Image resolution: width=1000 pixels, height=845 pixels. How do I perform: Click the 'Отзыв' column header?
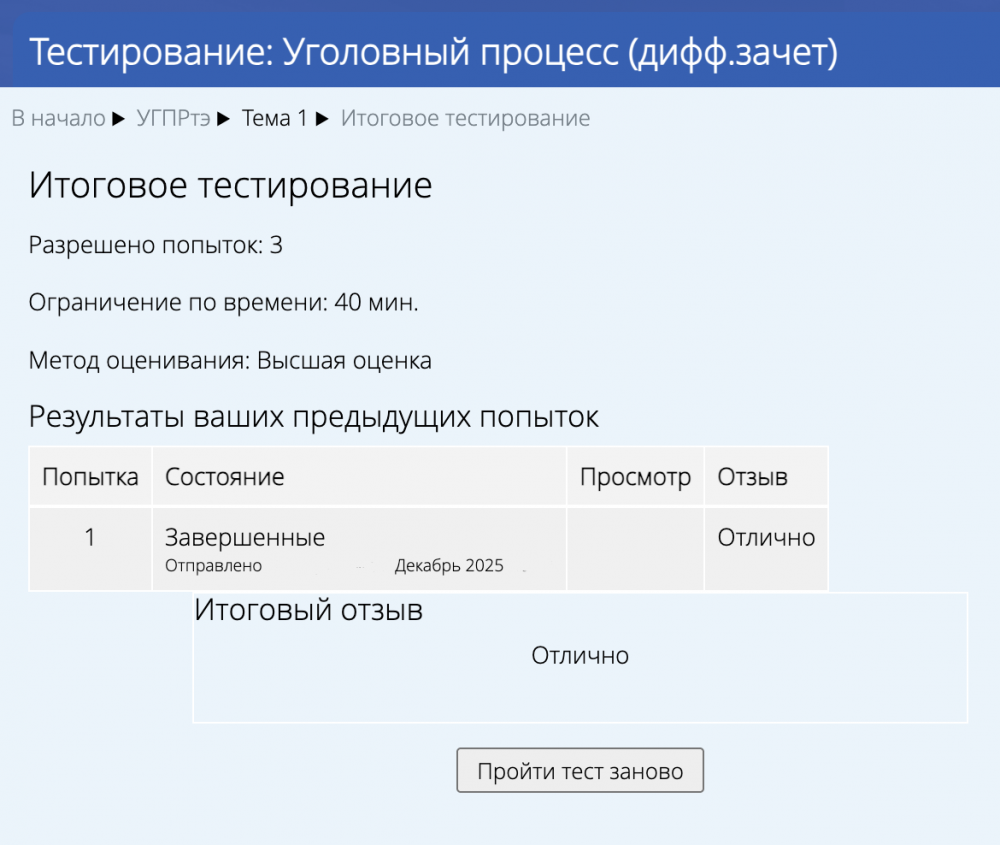pyautogui.click(x=752, y=477)
